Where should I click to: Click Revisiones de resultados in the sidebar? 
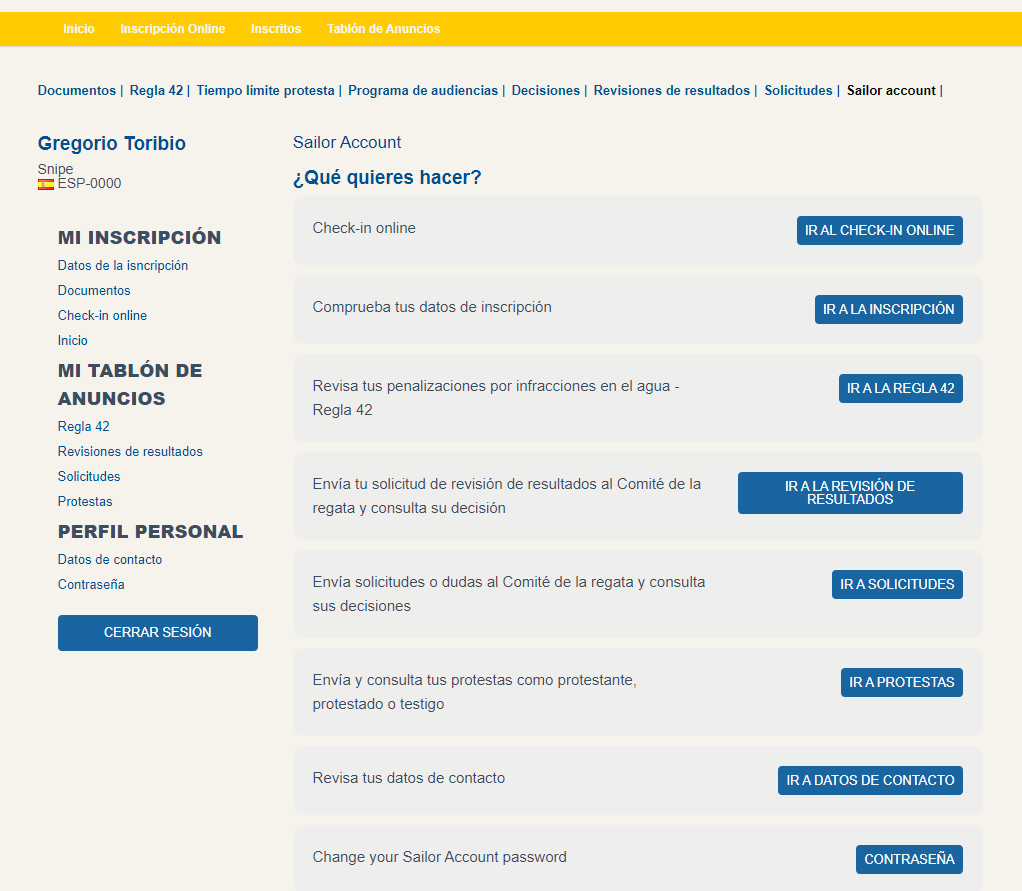(130, 452)
